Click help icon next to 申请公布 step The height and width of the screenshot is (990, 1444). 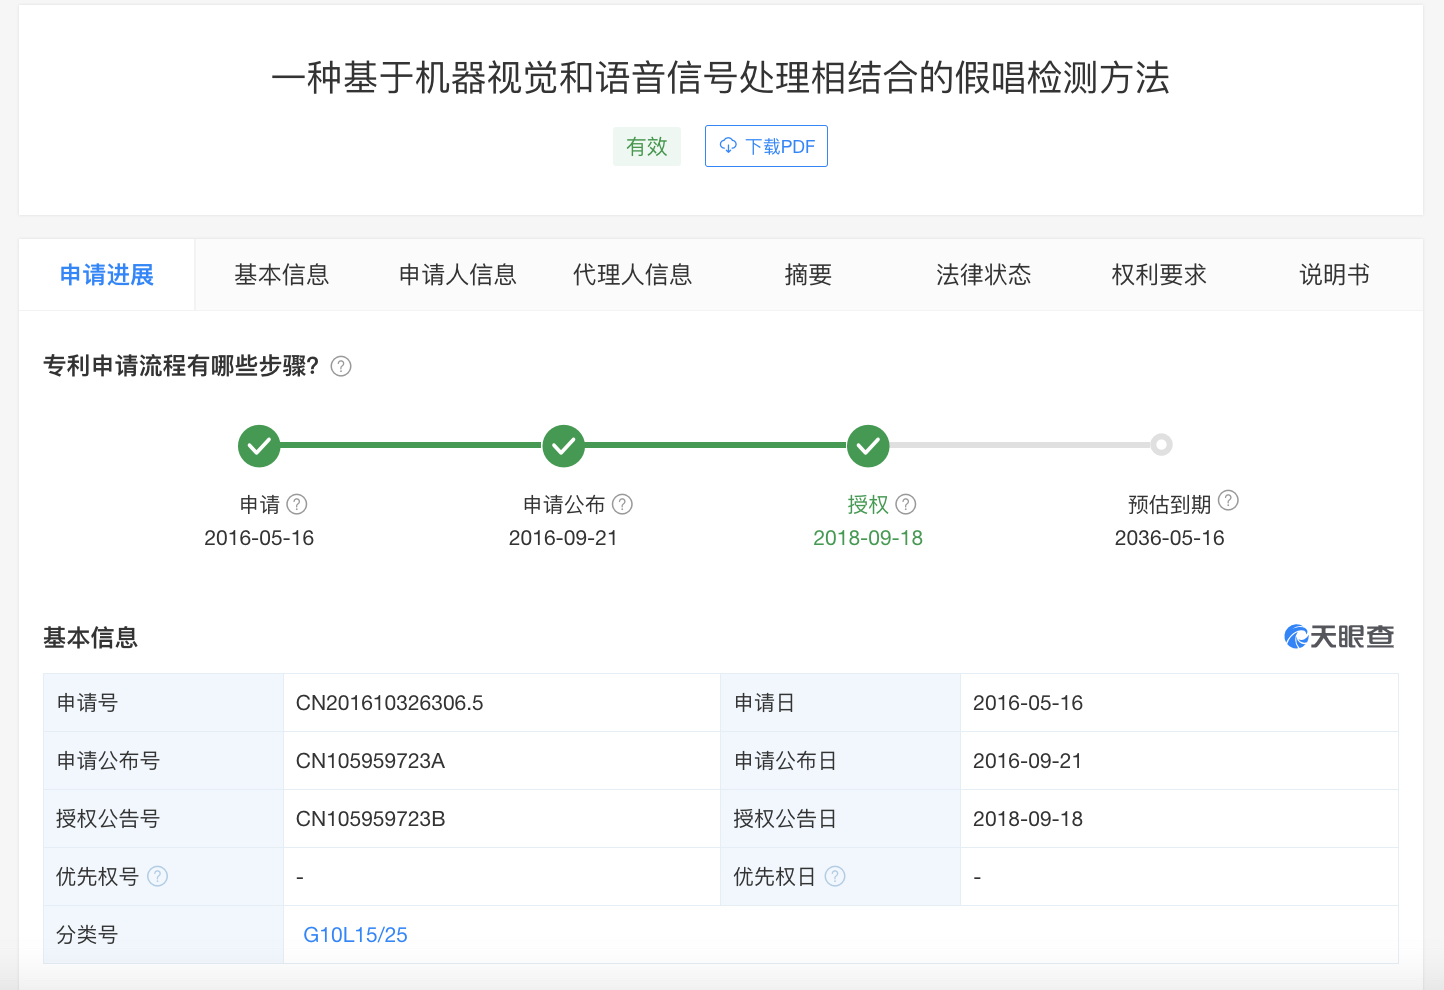pos(622,504)
